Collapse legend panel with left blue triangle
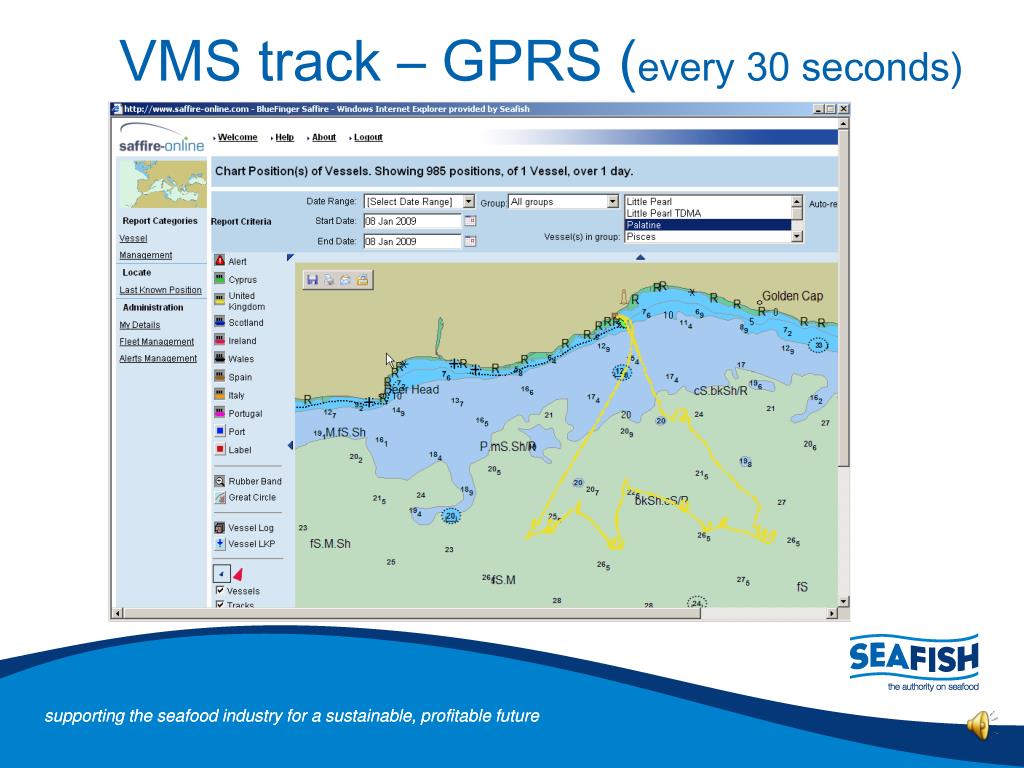Screen dimensions: 1024x768 [291, 445]
